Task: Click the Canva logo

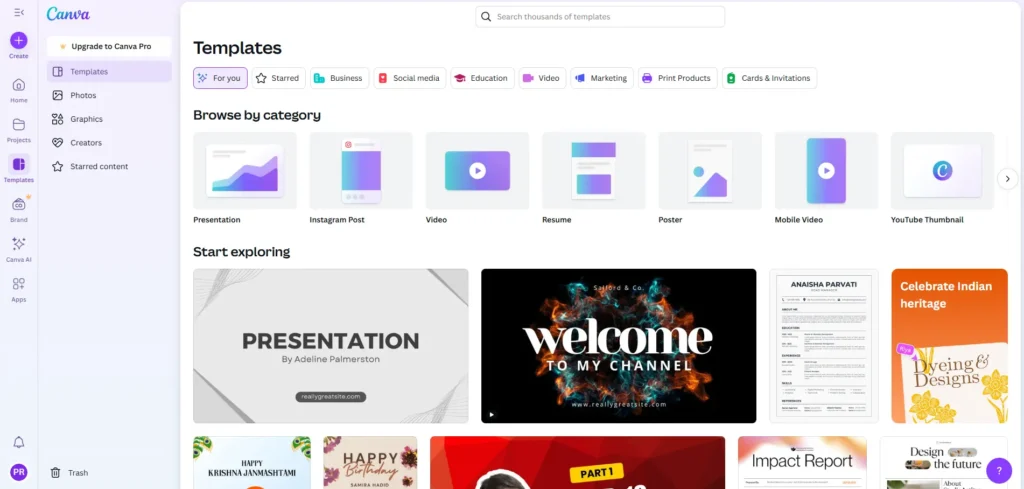Action: [68, 14]
